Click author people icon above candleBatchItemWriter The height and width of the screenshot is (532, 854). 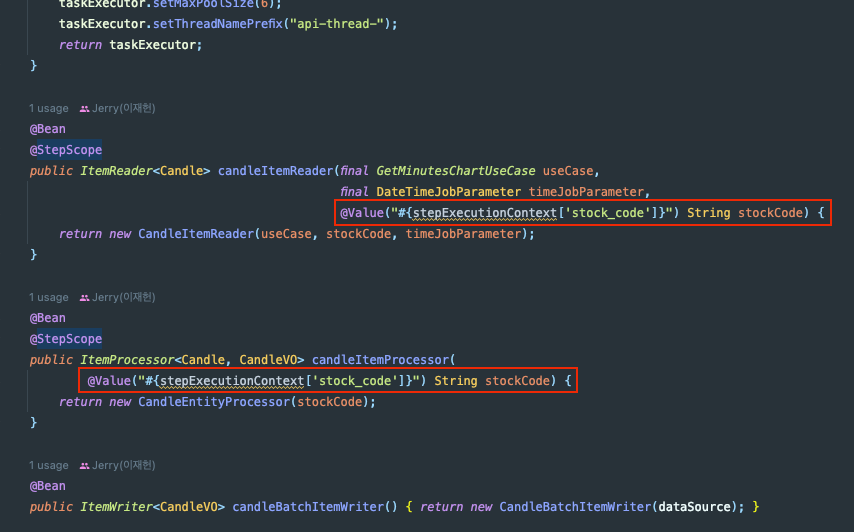[84, 466]
